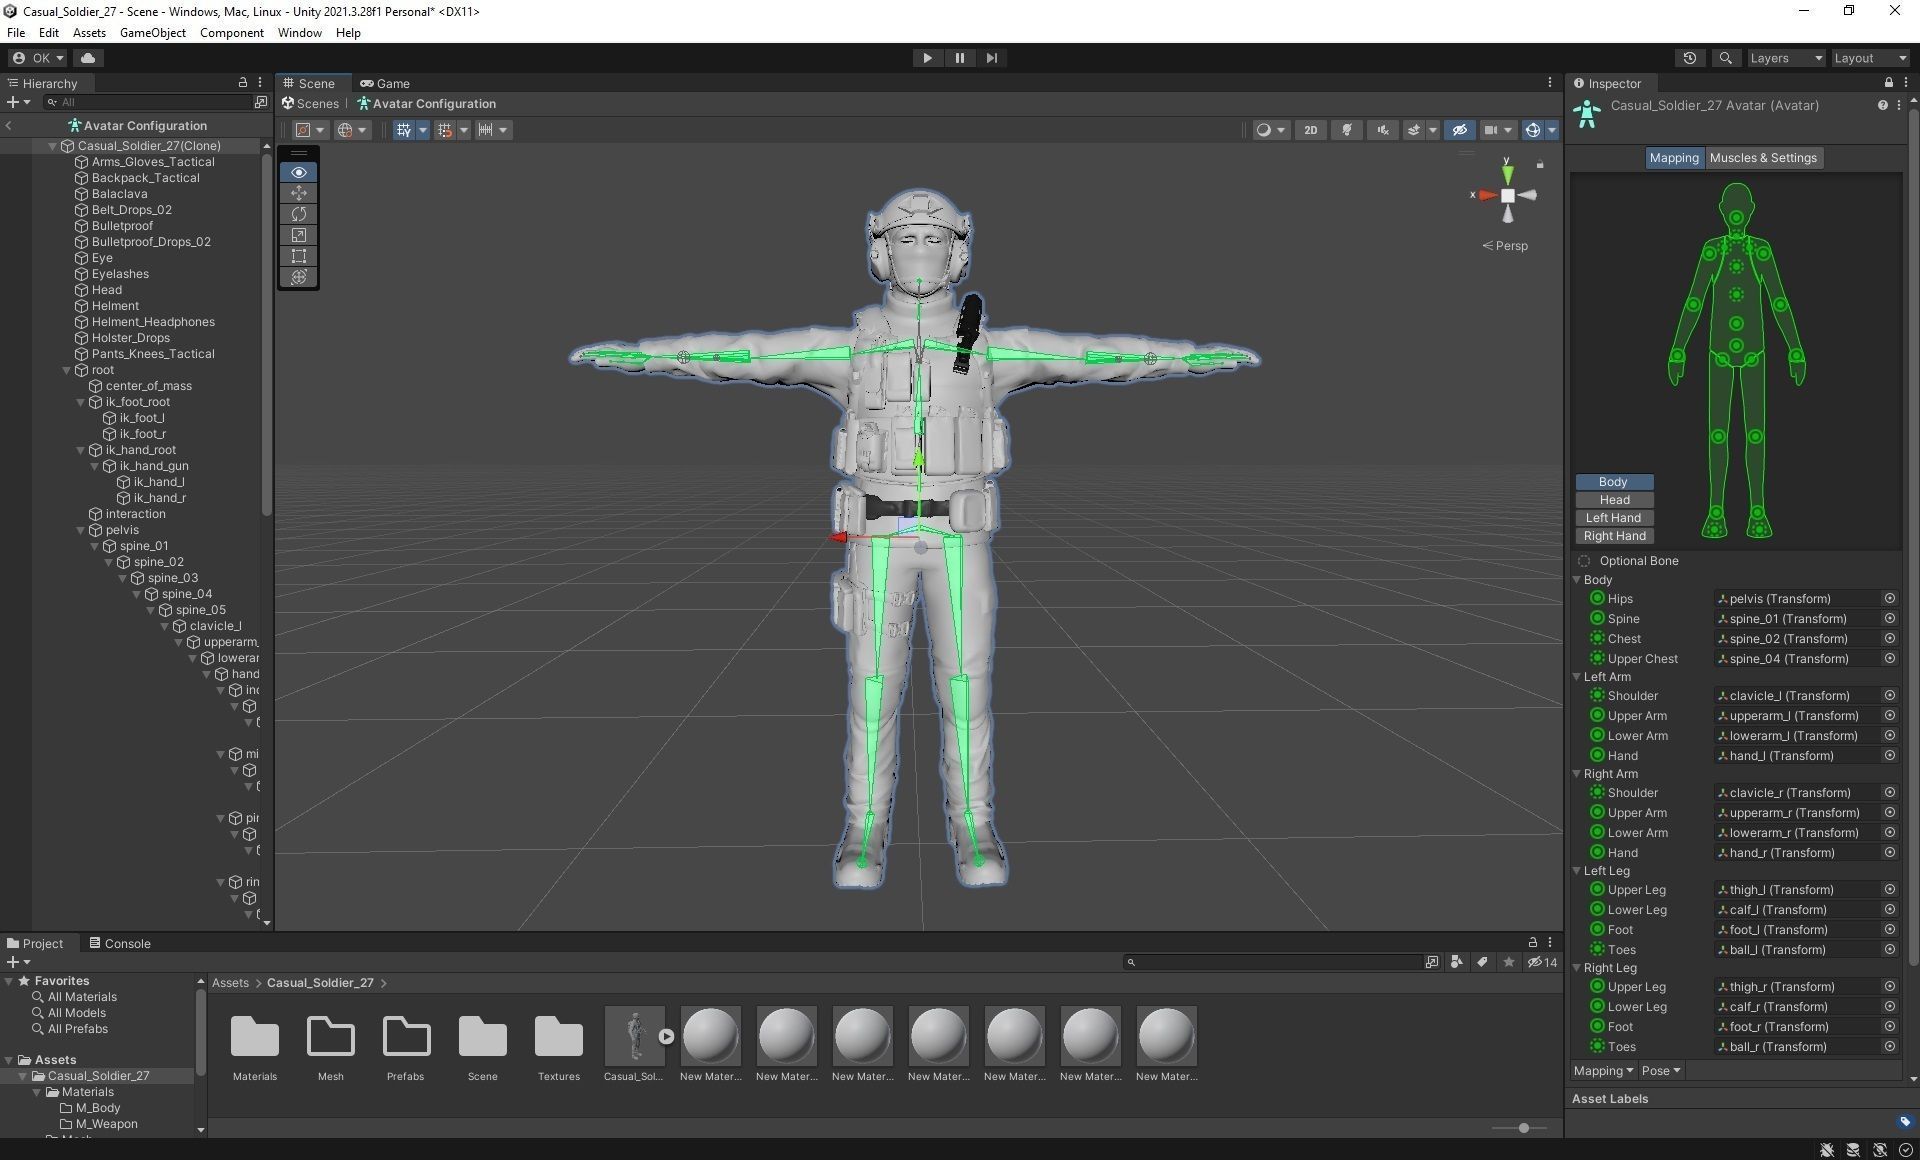
Task: Open the OK account dropdown
Action: (x=38, y=58)
